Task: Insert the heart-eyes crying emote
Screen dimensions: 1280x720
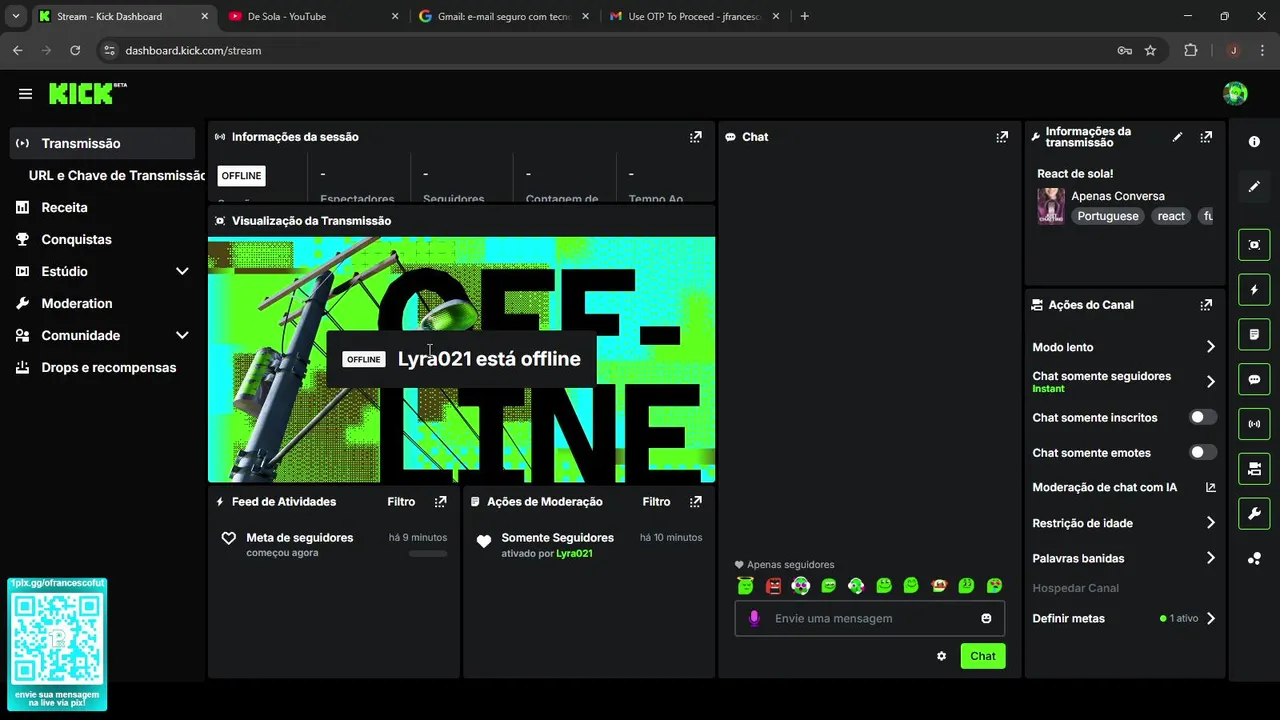Action: coord(994,586)
